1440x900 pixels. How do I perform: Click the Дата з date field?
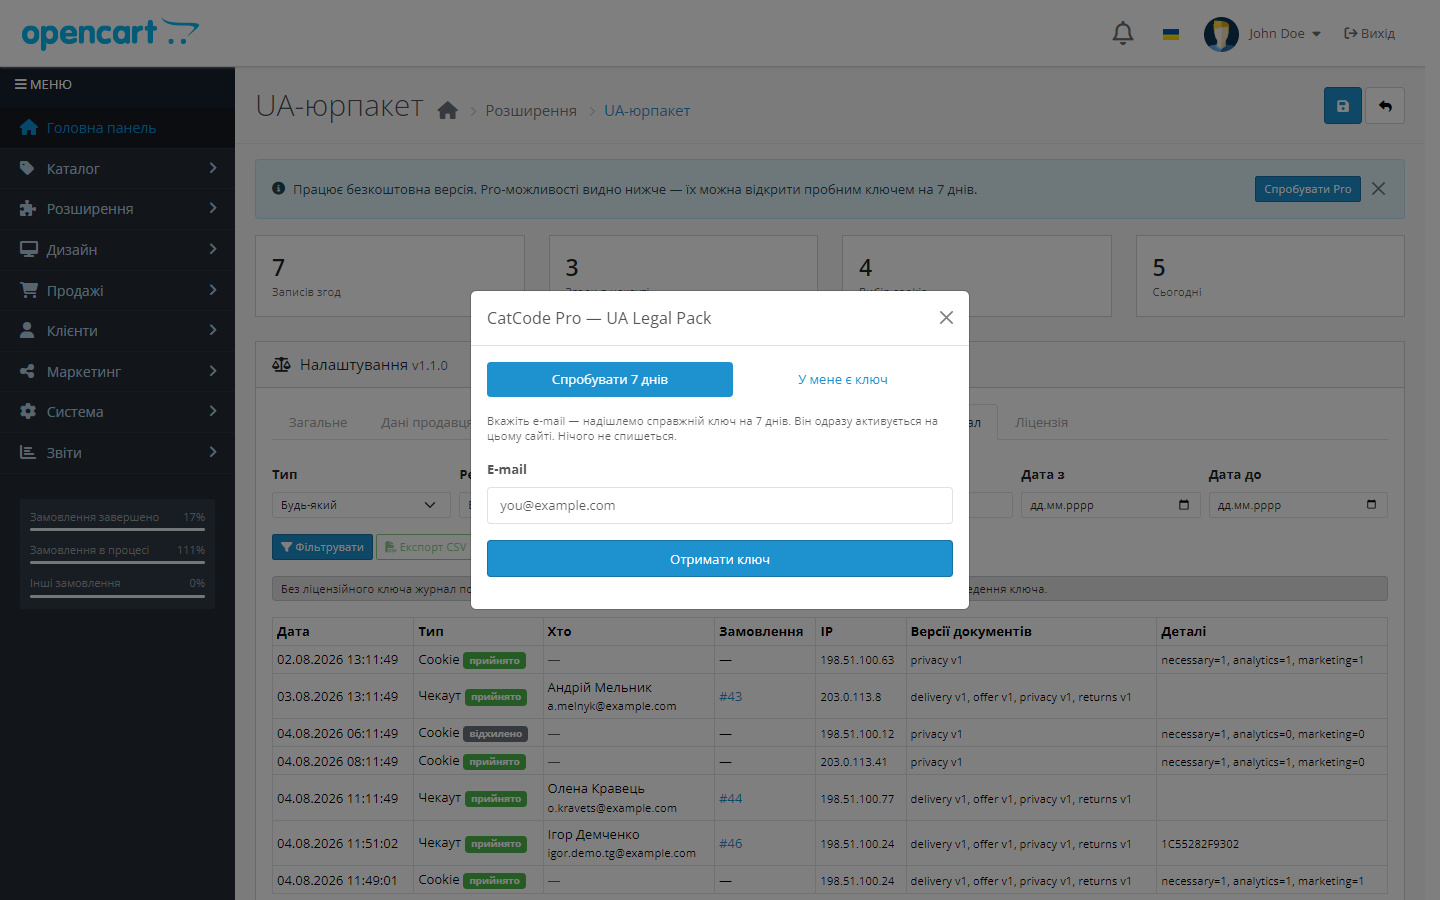coord(1110,505)
